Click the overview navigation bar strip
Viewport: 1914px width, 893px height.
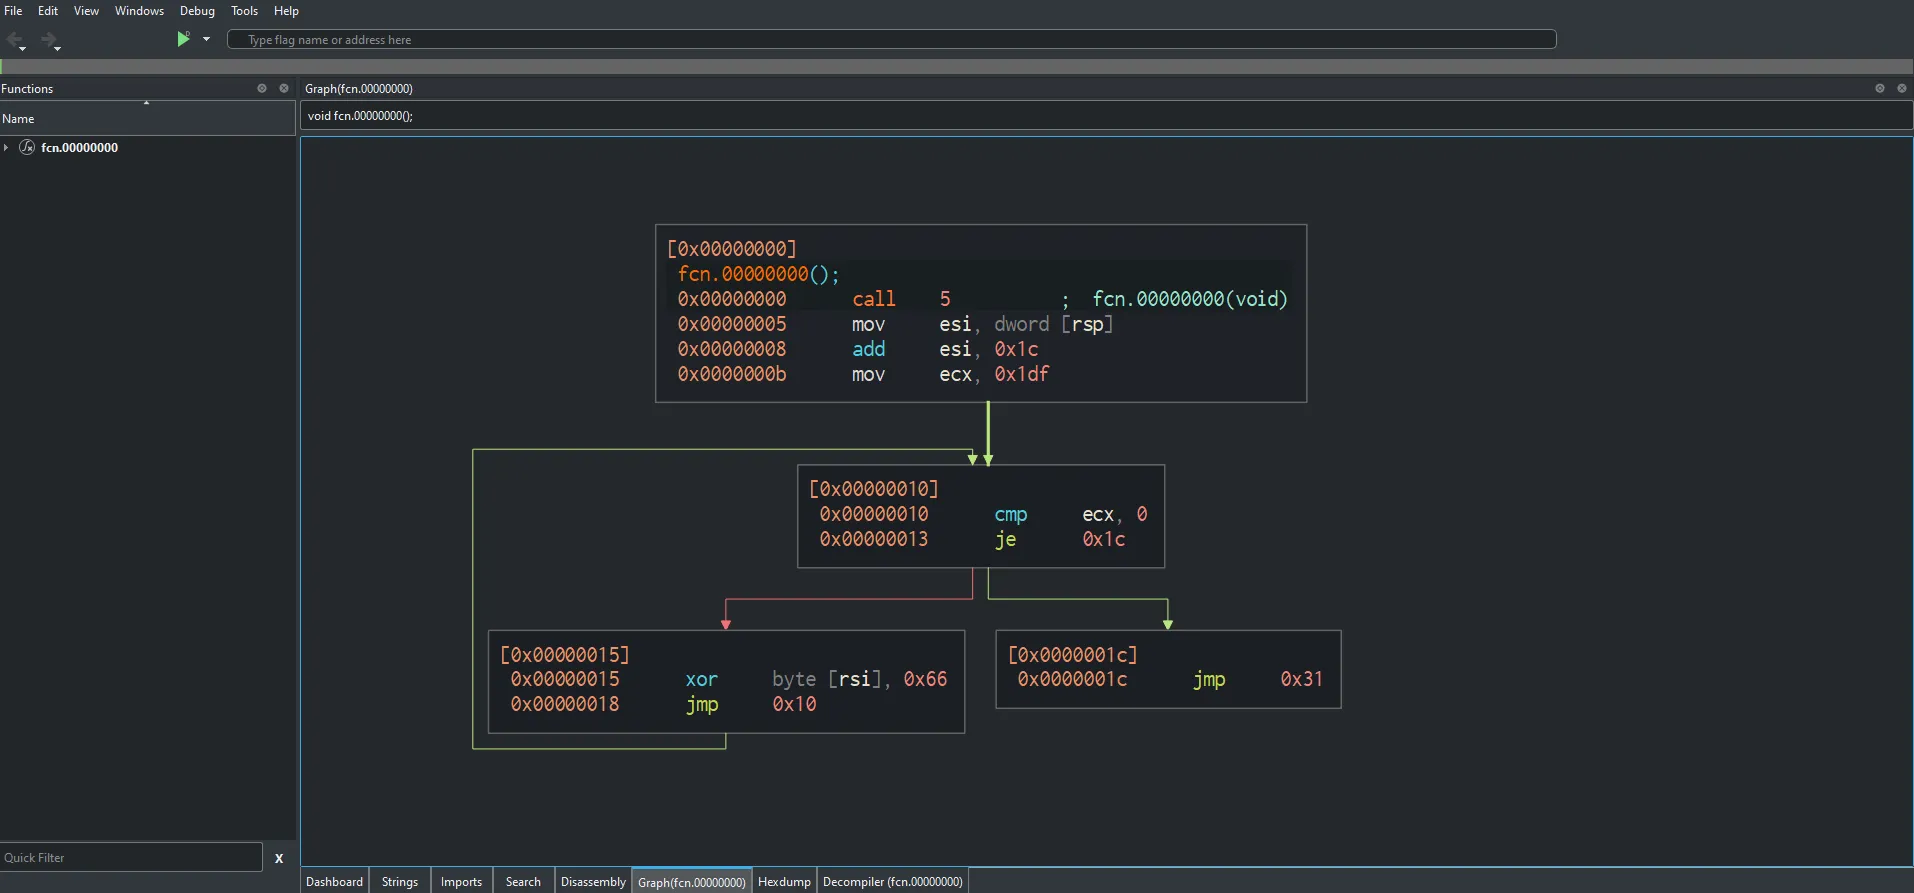click(x=957, y=66)
